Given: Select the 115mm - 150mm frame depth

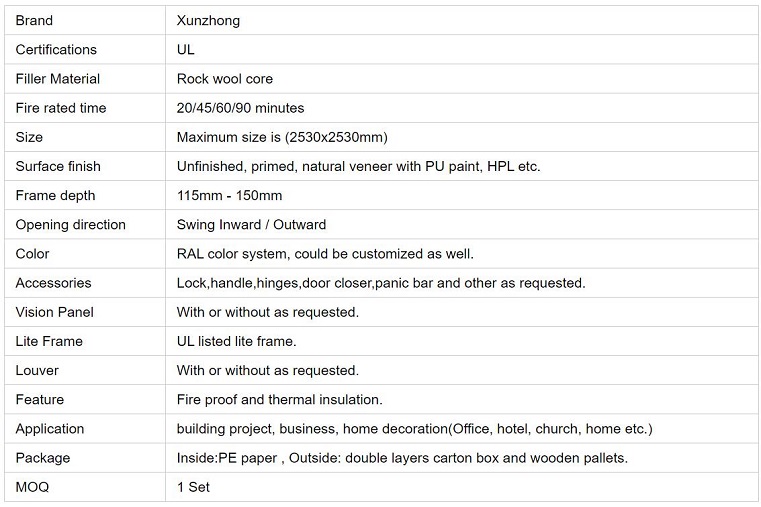Looking at the screenshot, I should coord(229,196).
